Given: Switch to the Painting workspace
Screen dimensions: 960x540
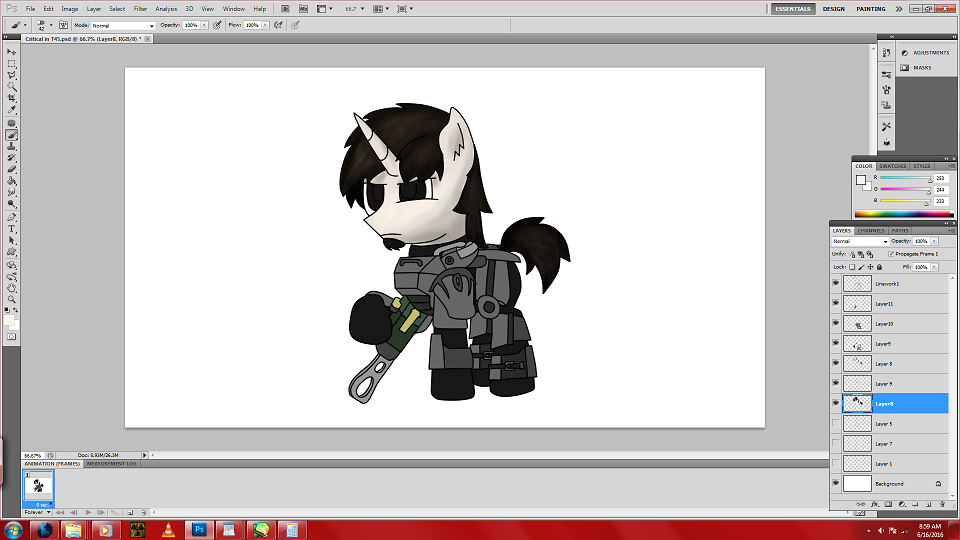Looking at the screenshot, I should pos(871,9).
